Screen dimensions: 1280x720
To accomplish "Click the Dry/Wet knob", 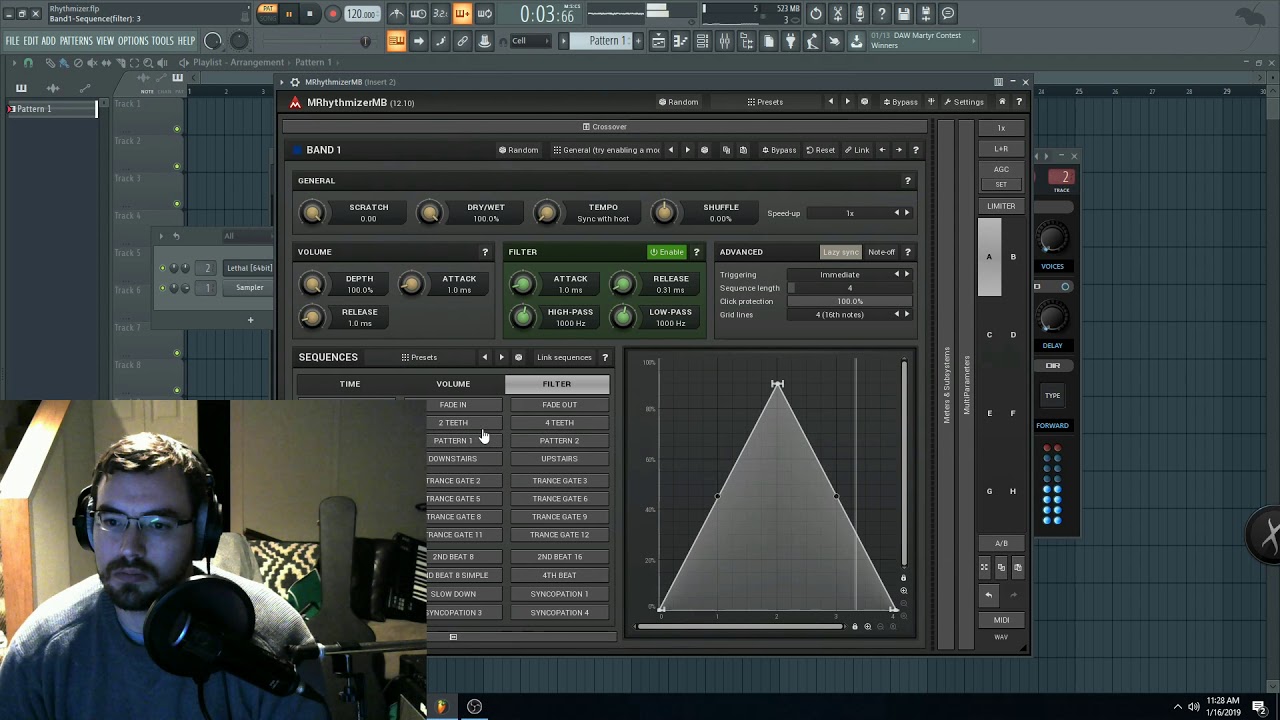I will (429, 213).
